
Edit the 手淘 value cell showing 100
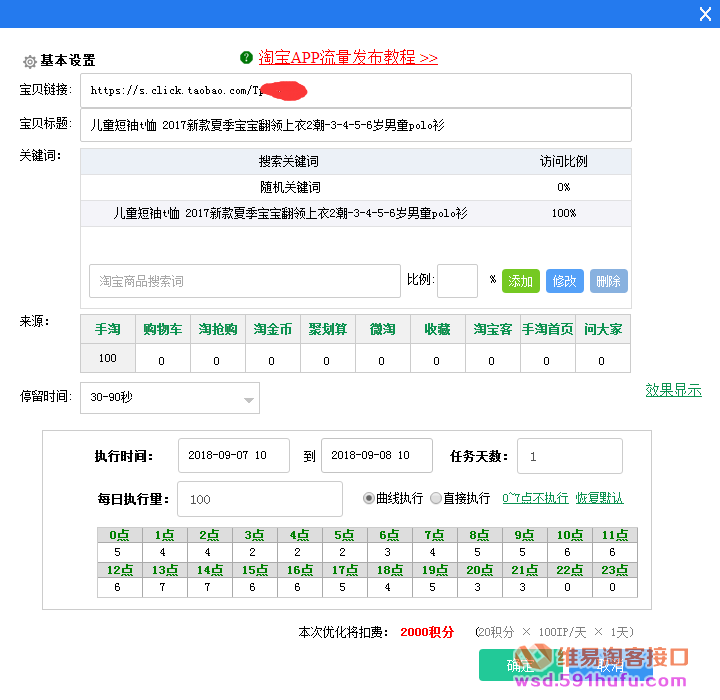[x=108, y=358]
